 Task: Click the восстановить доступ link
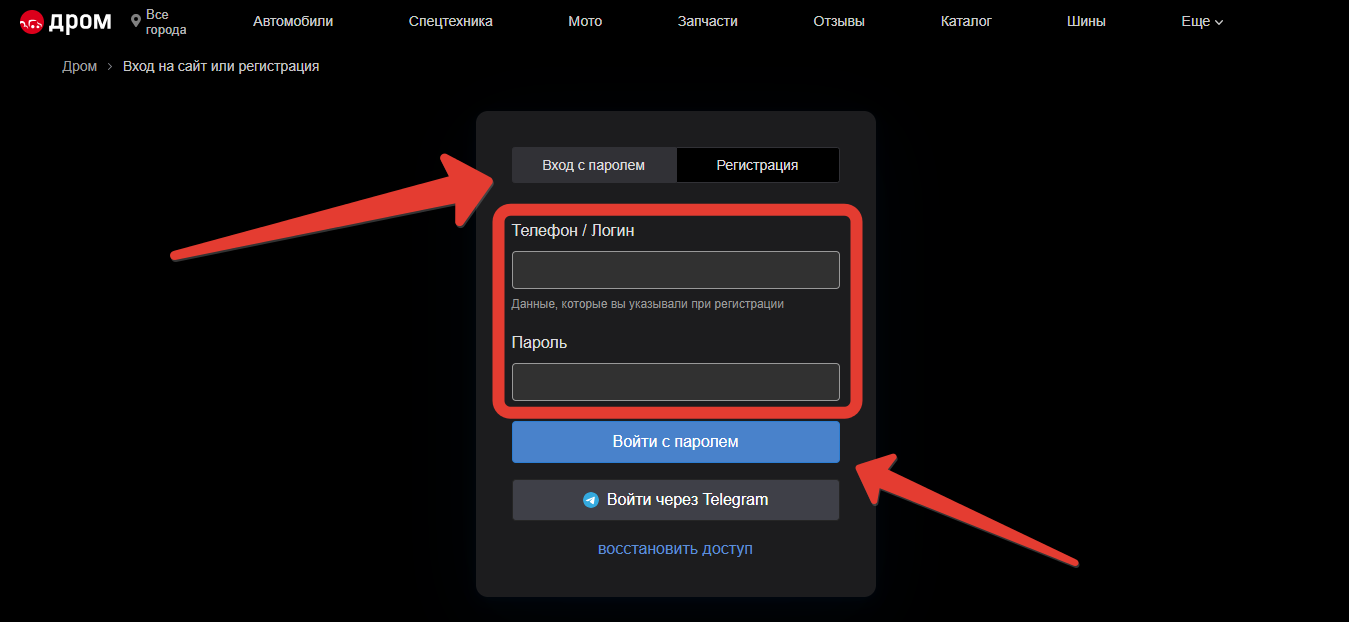(x=675, y=549)
